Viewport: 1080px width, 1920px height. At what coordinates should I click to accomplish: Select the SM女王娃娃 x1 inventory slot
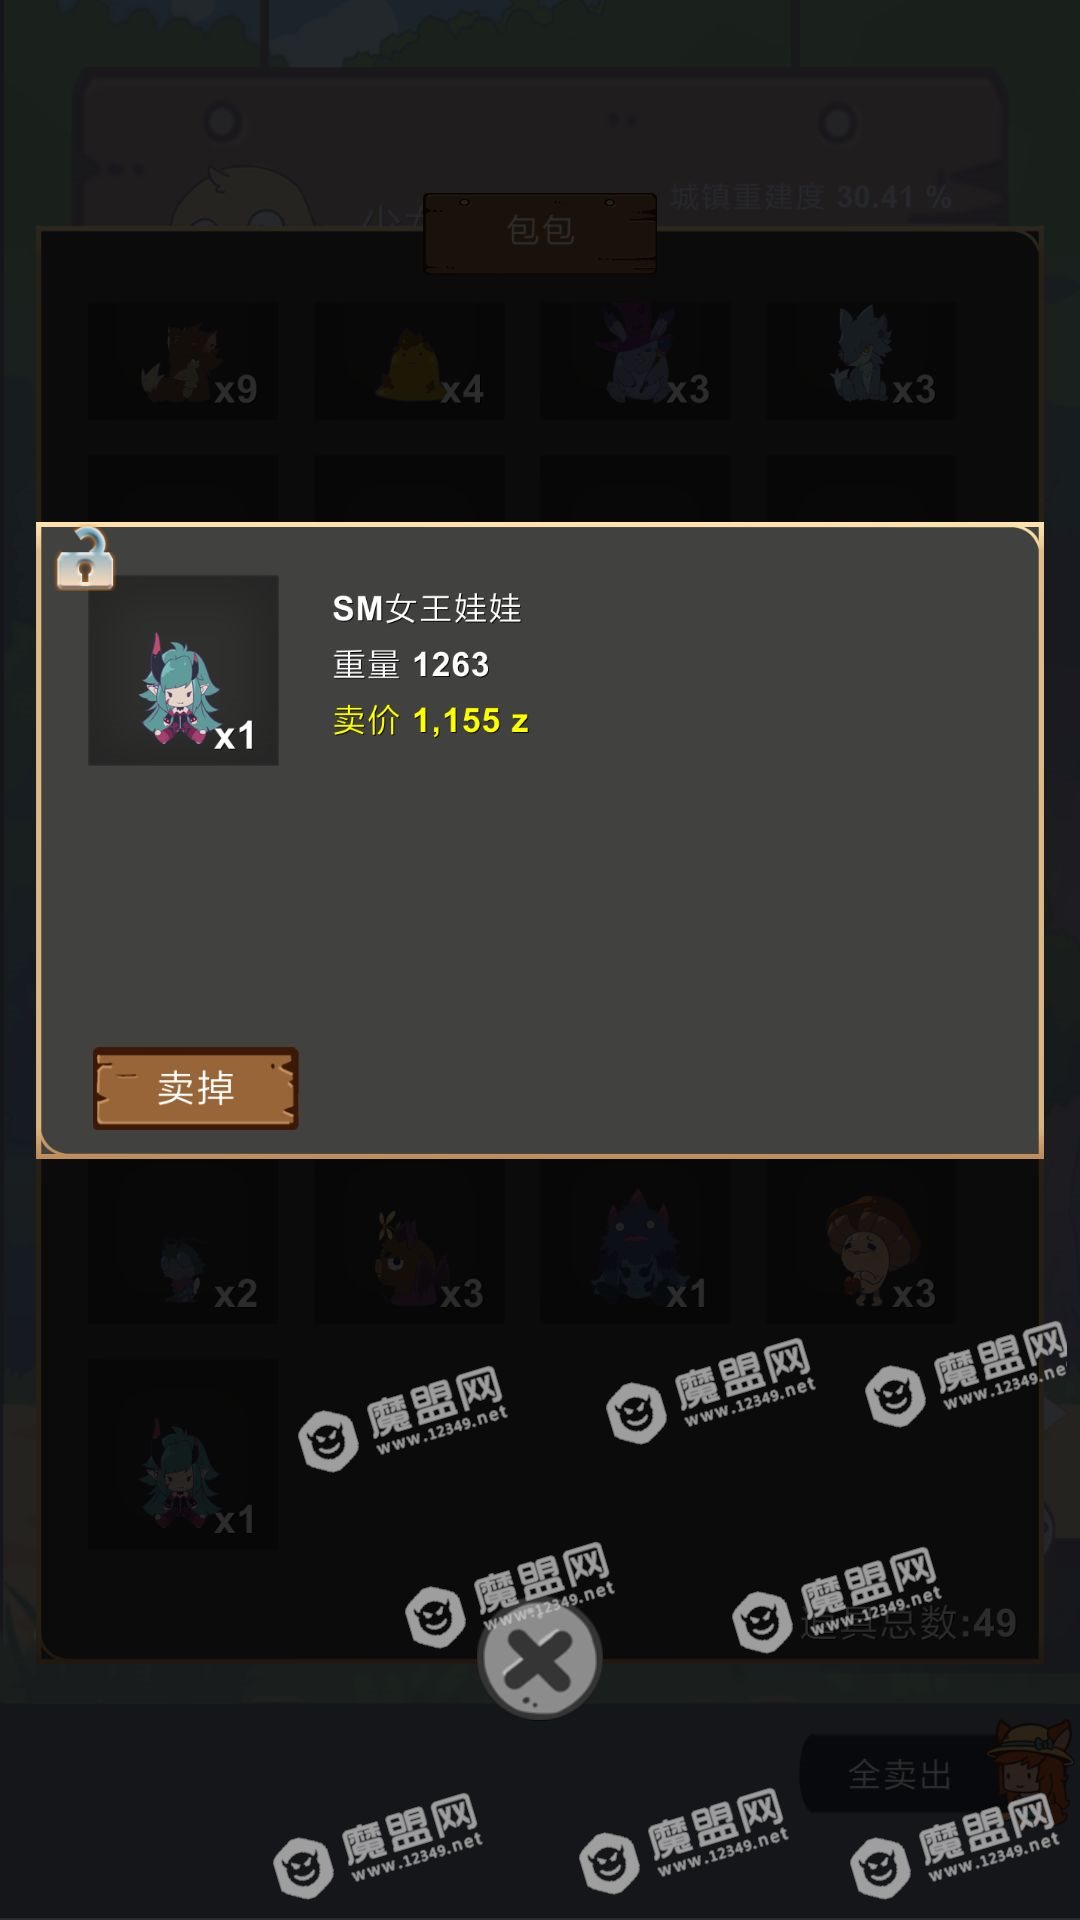click(183, 1454)
